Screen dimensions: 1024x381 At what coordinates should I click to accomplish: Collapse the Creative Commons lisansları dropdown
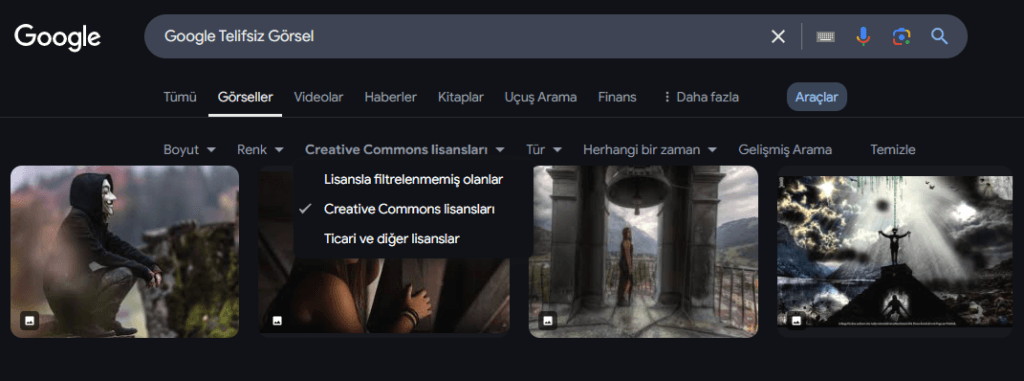405,150
